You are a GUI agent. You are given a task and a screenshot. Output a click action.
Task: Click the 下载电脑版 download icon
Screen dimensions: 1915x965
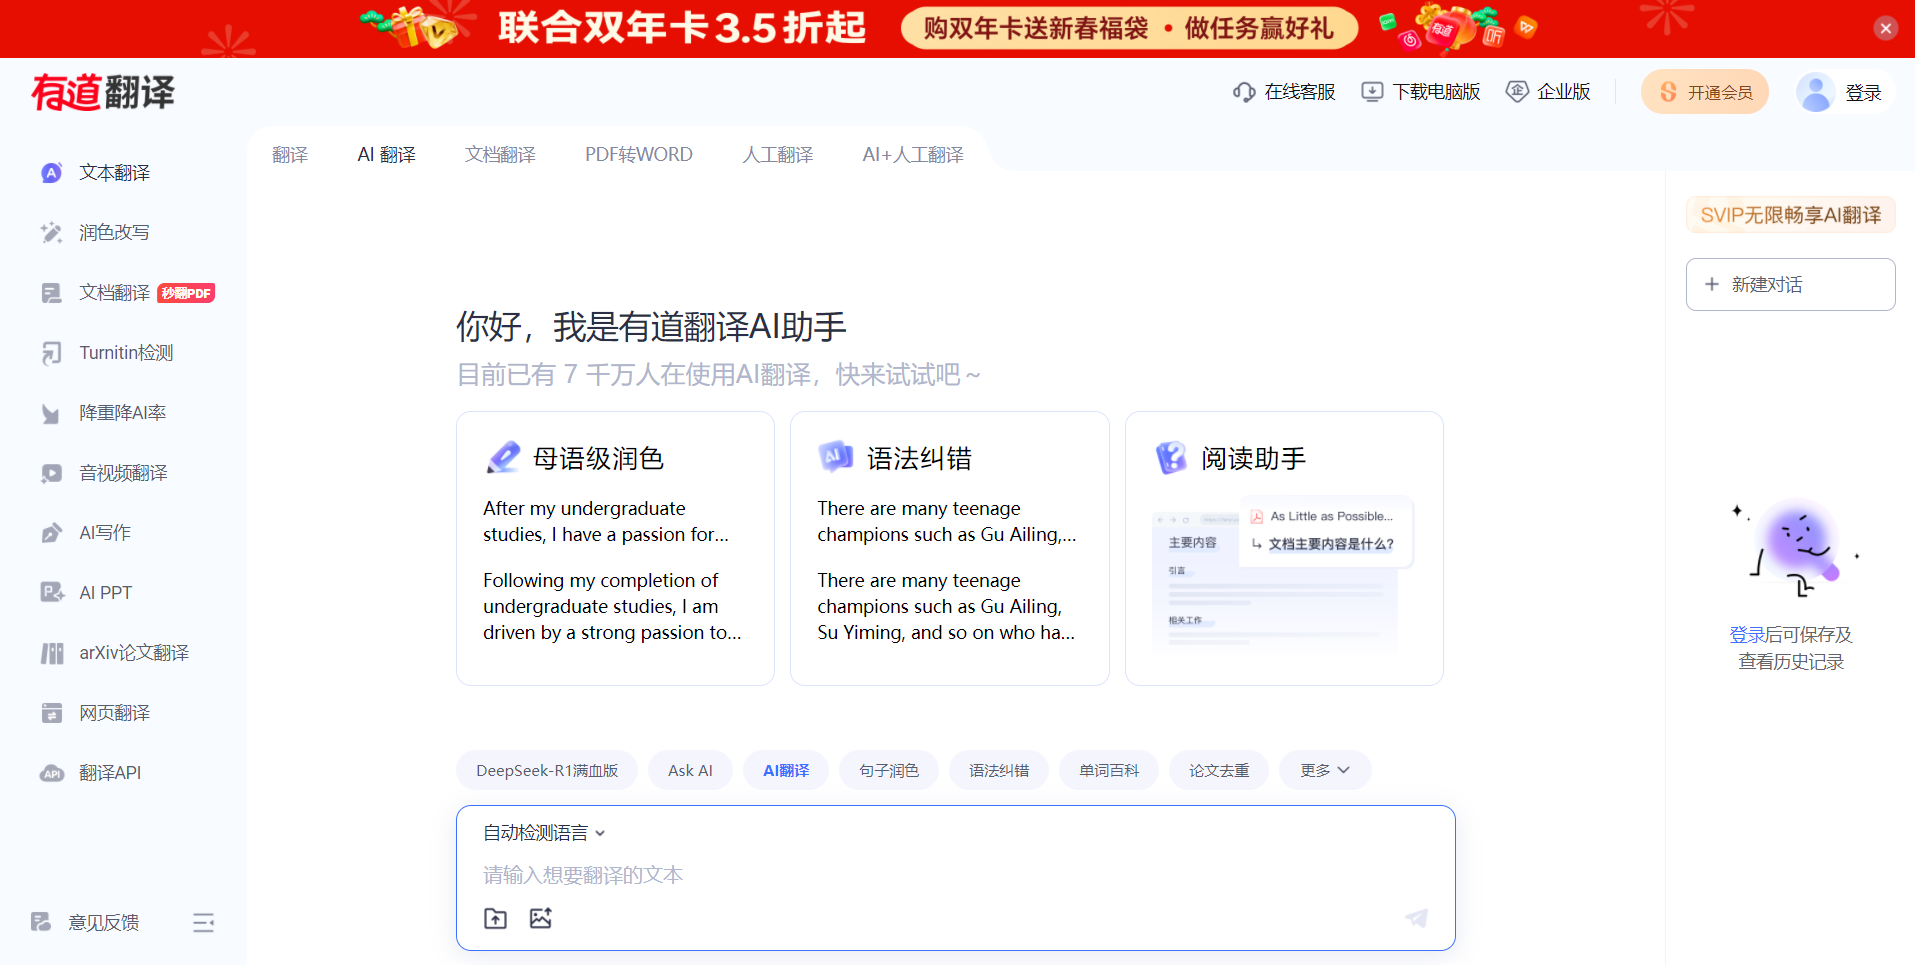pyautogui.click(x=1372, y=92)
